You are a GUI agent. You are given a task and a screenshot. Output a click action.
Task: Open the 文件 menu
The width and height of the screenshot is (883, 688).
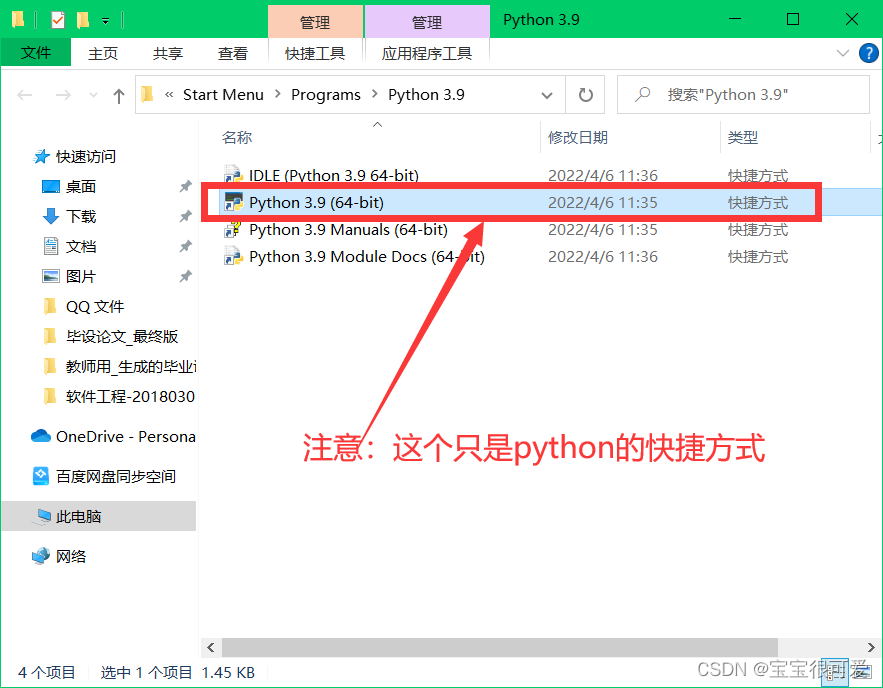(x=36, y=53)
